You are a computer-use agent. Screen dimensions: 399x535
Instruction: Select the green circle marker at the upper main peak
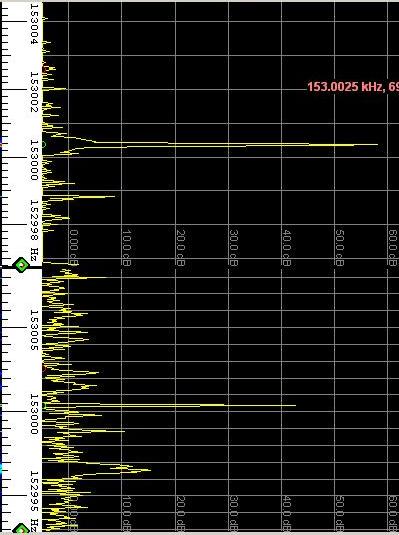click(44, 145)
